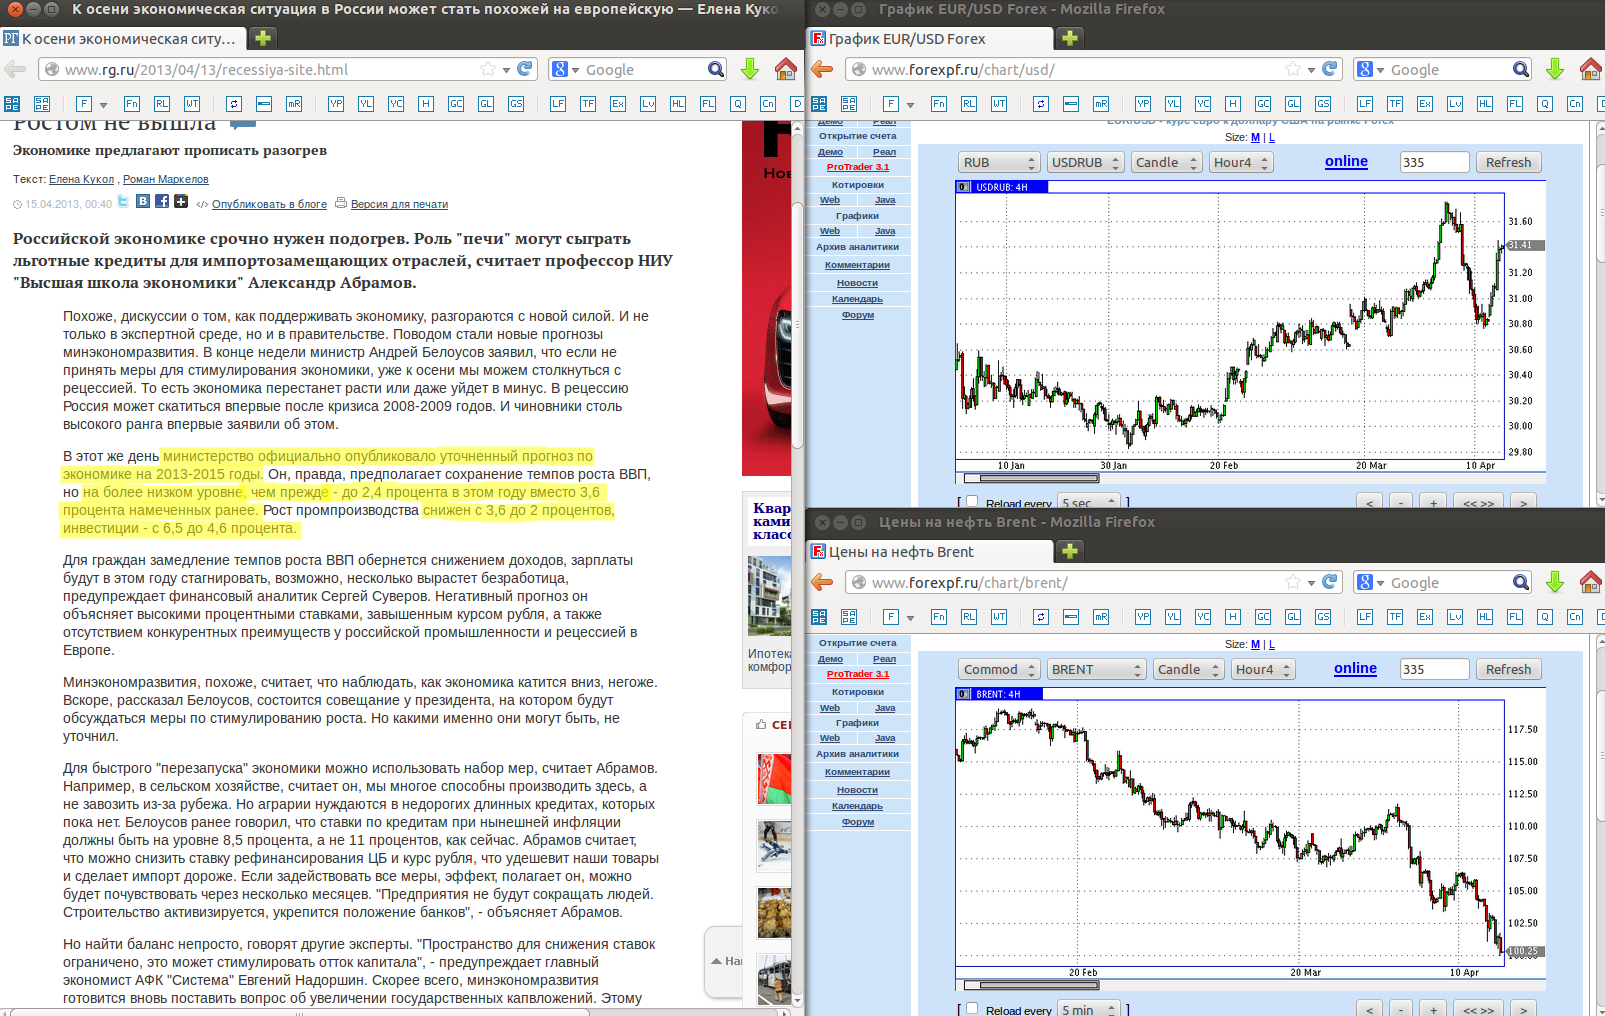The height and width of the screenshot is (1016, 1605).
Task: Open author link 'Елена Кукол'
Action: click(82, 179)
